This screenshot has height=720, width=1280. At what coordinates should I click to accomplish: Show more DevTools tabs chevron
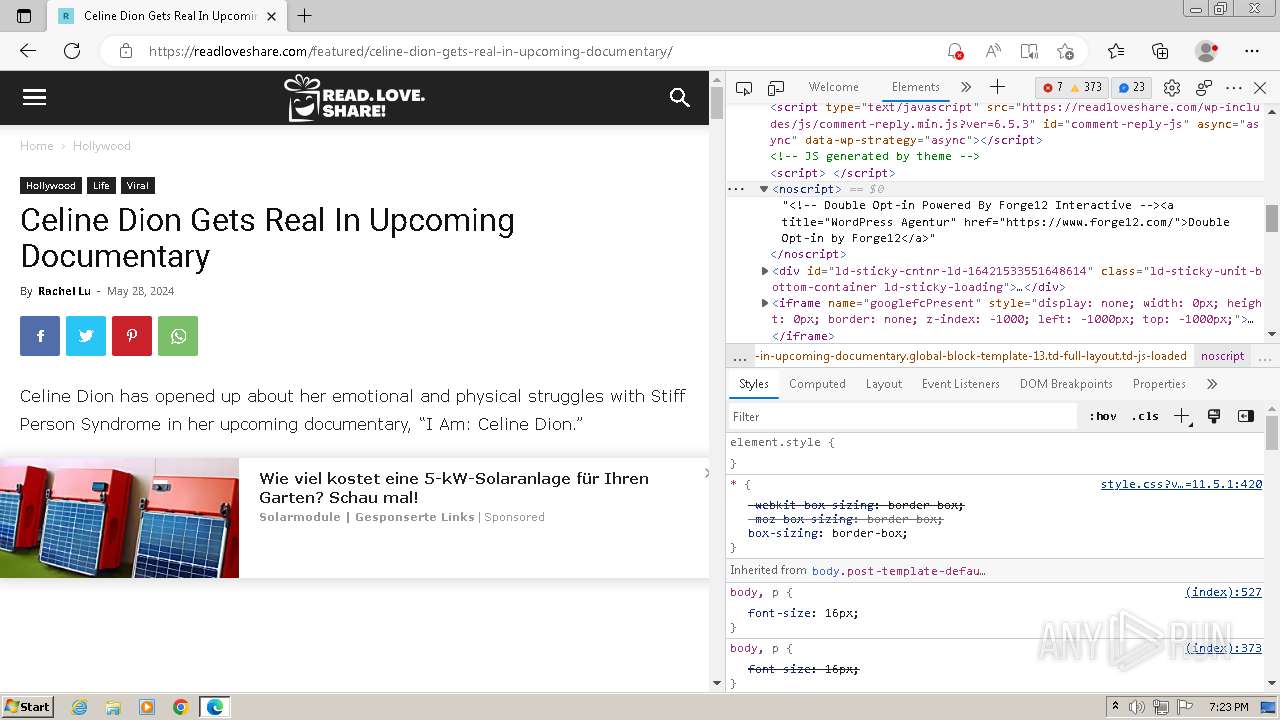coord(965,87)
